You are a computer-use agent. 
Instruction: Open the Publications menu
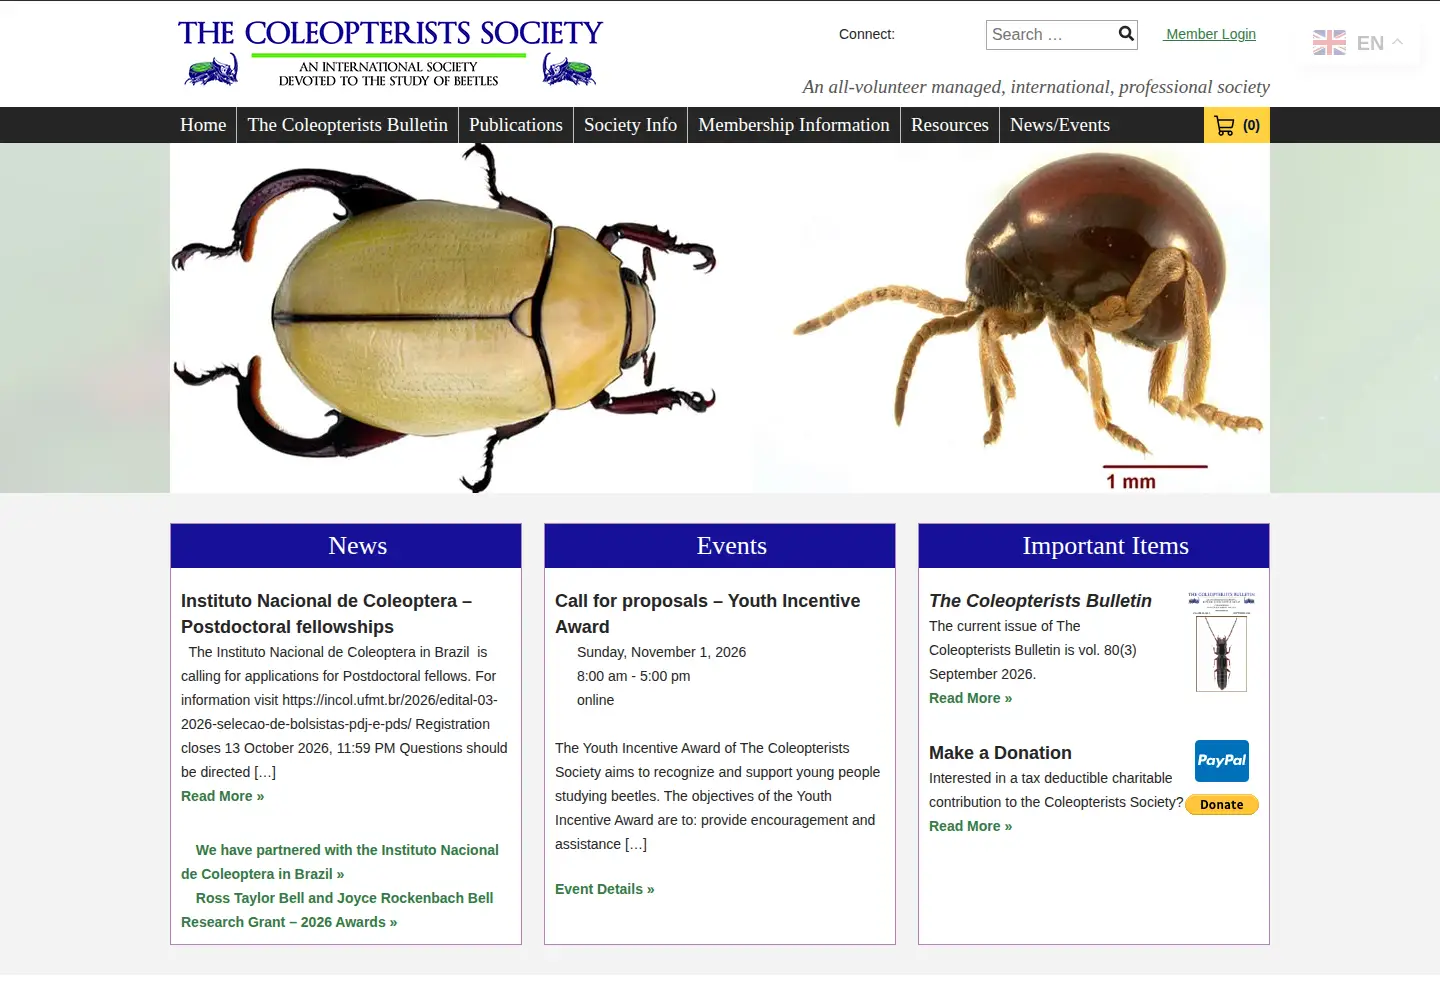(516, 125)
